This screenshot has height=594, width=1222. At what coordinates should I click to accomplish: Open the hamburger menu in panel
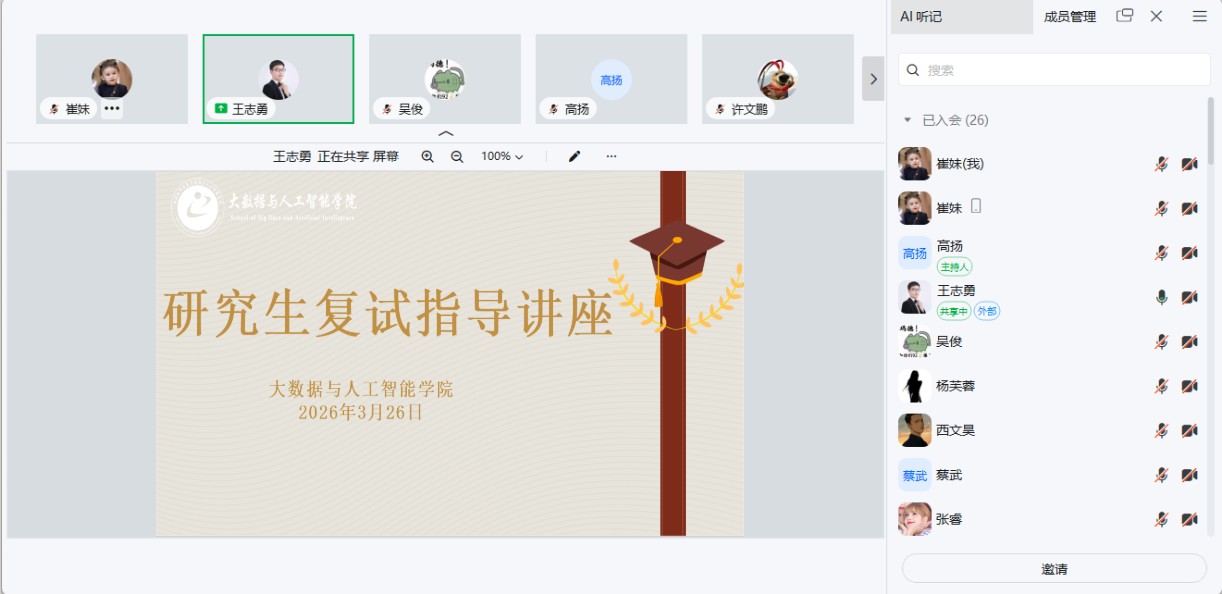click(x=1199, y=16)
